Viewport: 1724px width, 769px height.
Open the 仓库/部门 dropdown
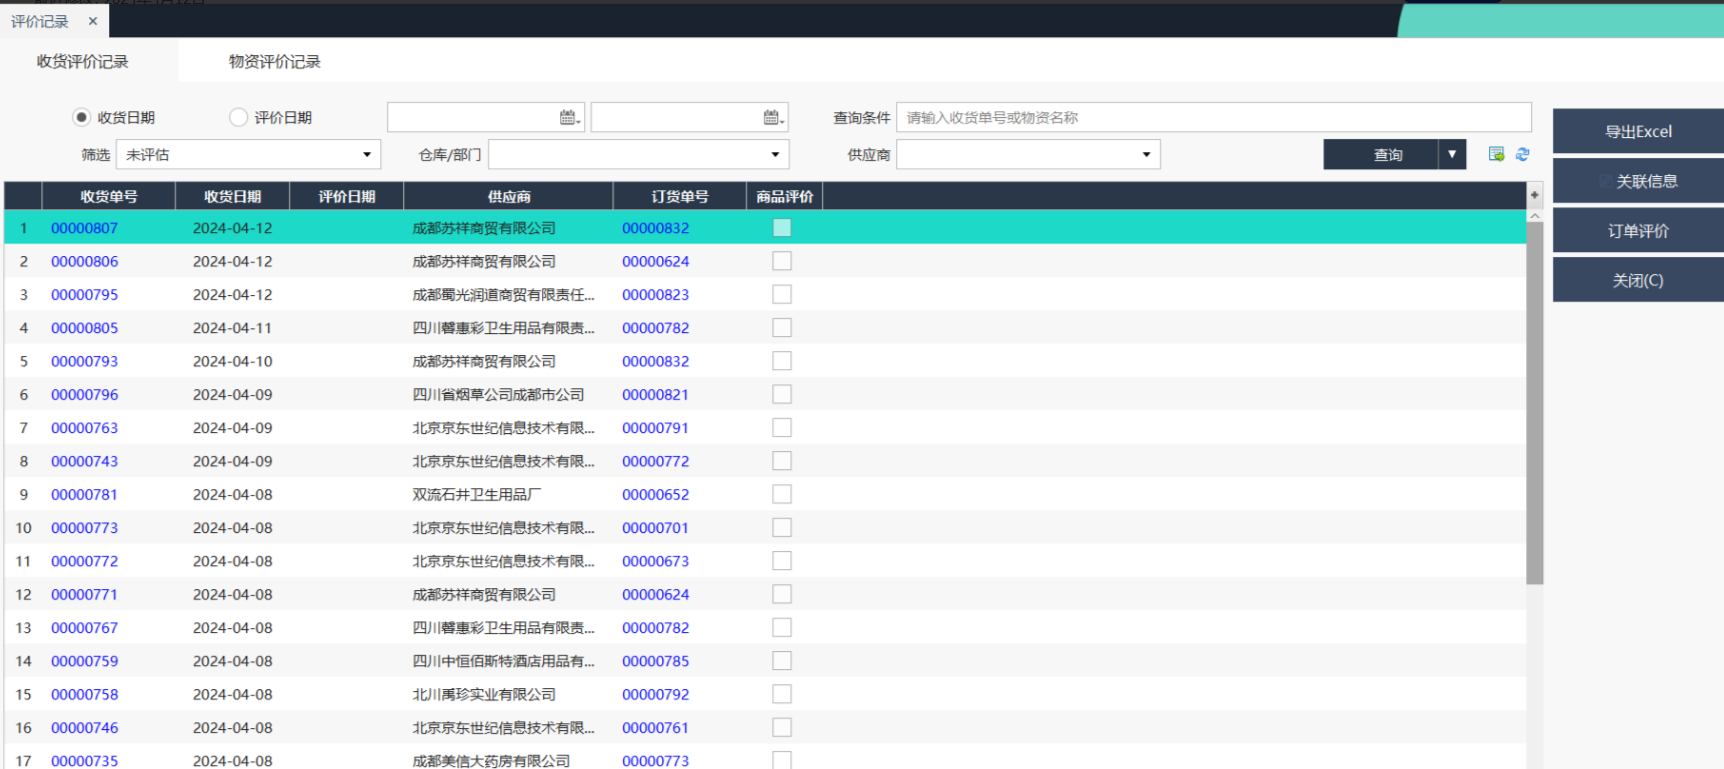point(774,155)
